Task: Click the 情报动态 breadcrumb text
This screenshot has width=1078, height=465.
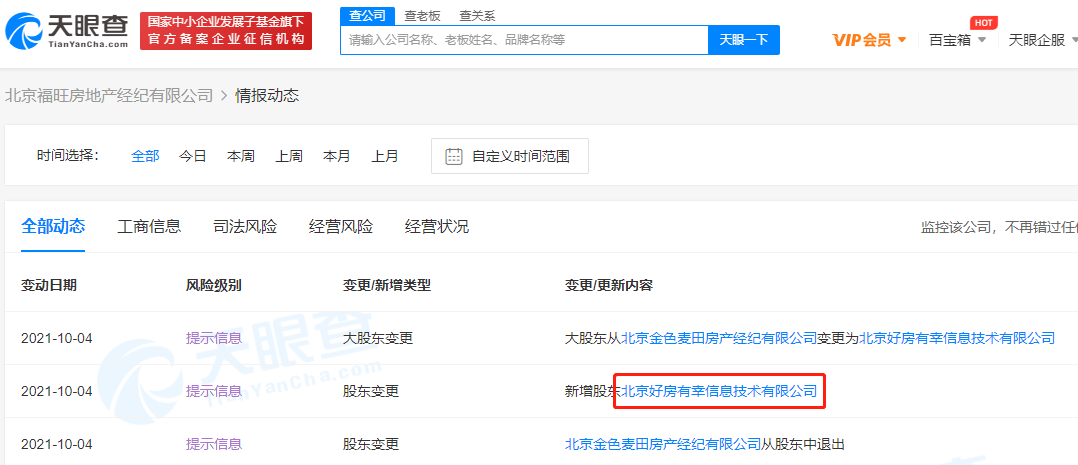Action: pyautogui.click(x=267, y=96)
